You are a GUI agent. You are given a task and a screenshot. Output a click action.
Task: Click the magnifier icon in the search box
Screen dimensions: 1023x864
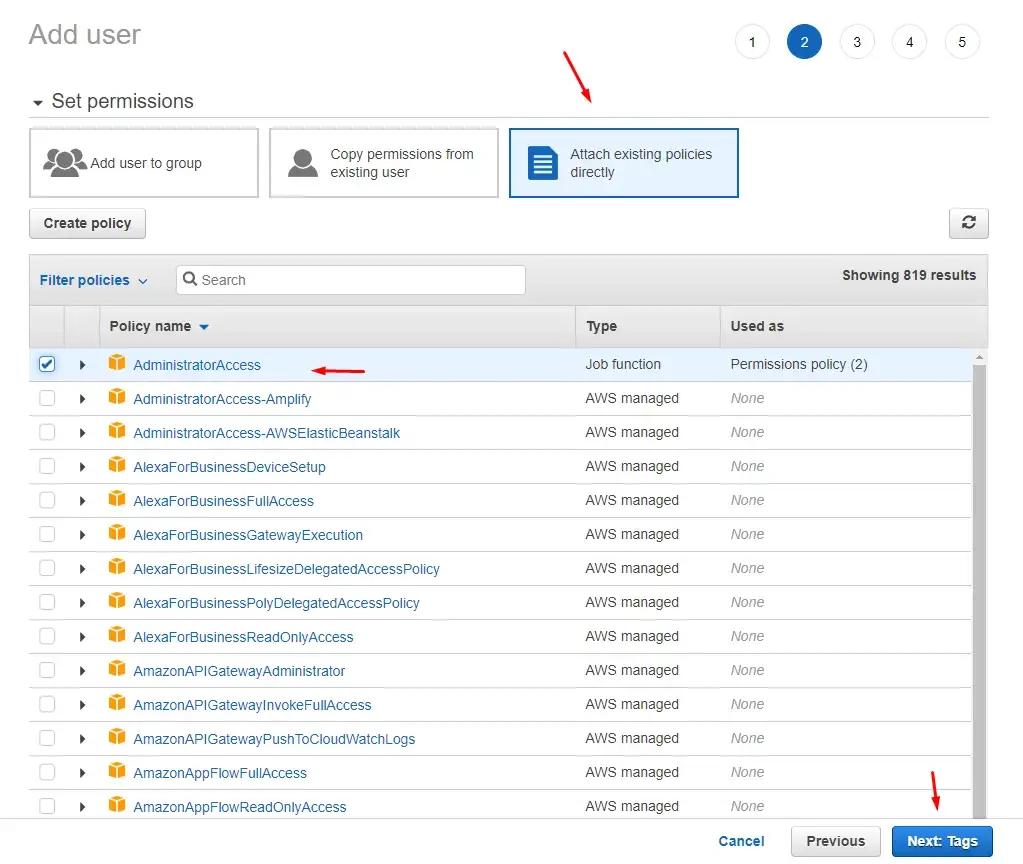click(190, 280)
